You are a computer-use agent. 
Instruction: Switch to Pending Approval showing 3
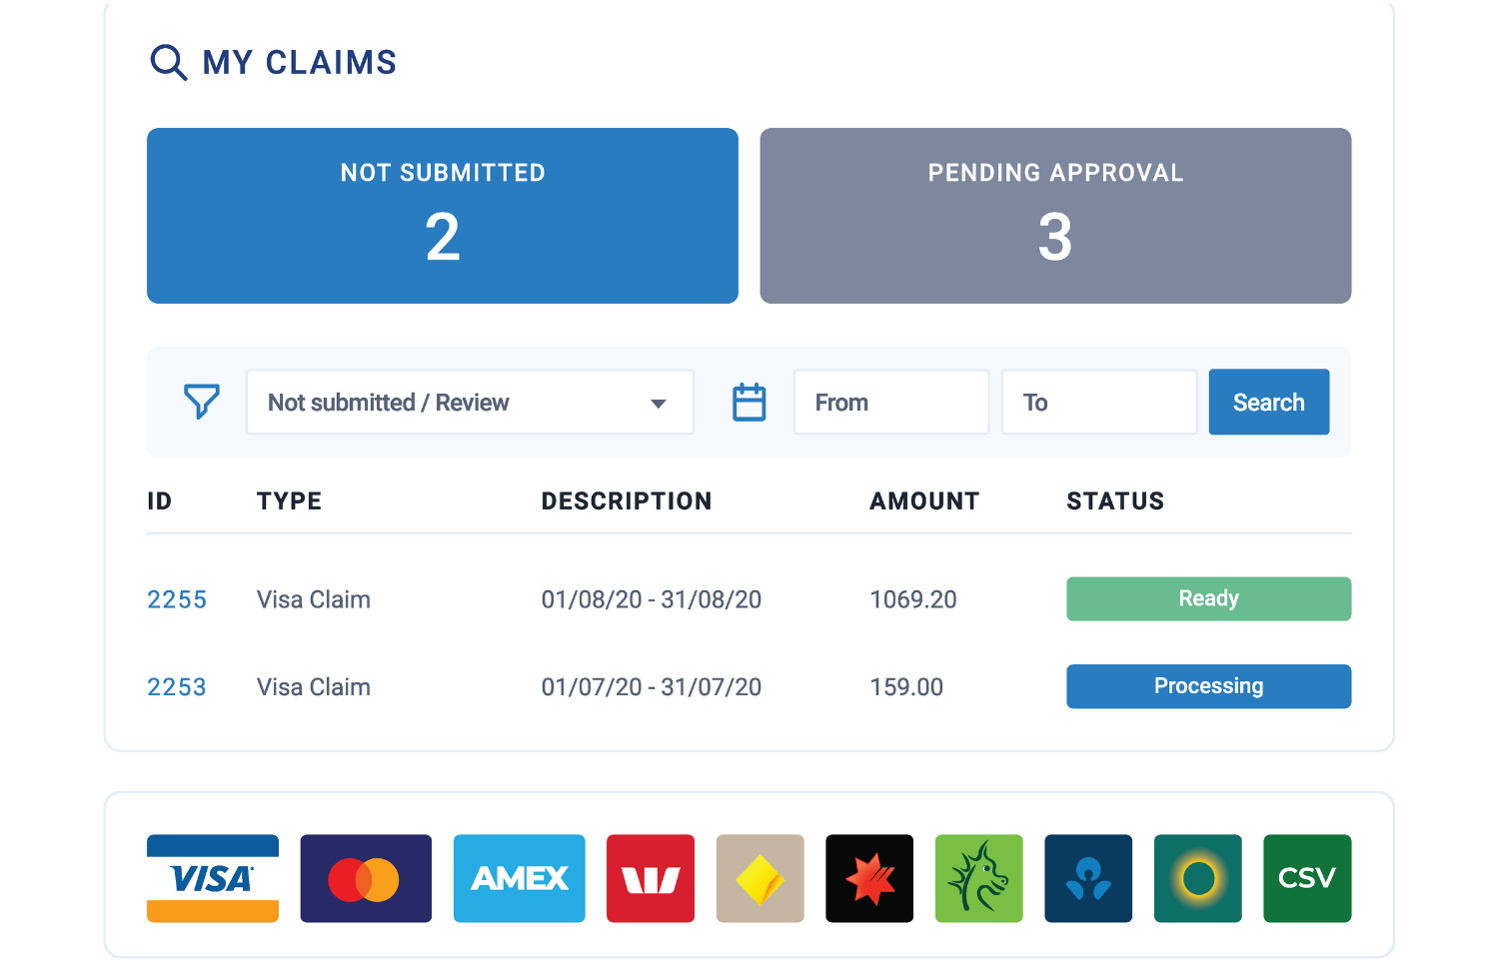pos(1055,214)
